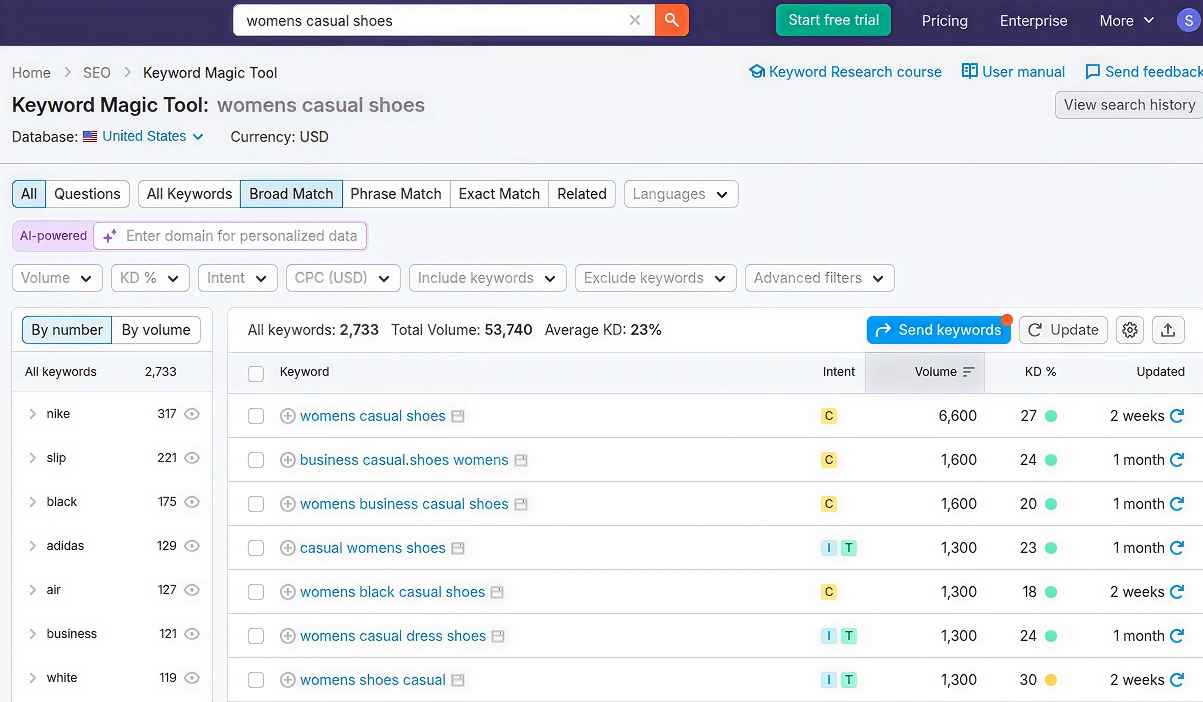1203x702 pixels.
Task: Open the User manual link
Action: click(x=1014, y=72)
